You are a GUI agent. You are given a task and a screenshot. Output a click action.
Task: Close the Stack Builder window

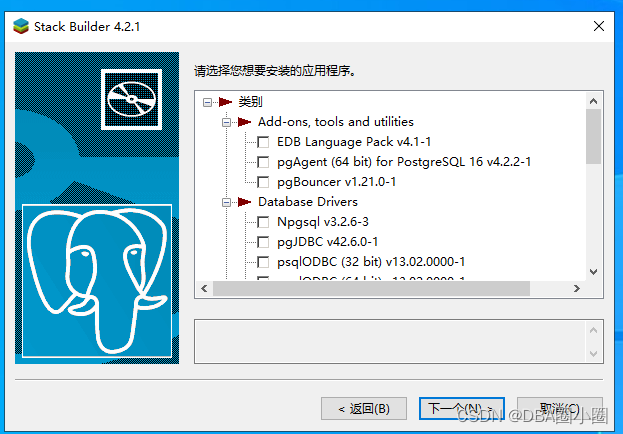coord(599,26)
